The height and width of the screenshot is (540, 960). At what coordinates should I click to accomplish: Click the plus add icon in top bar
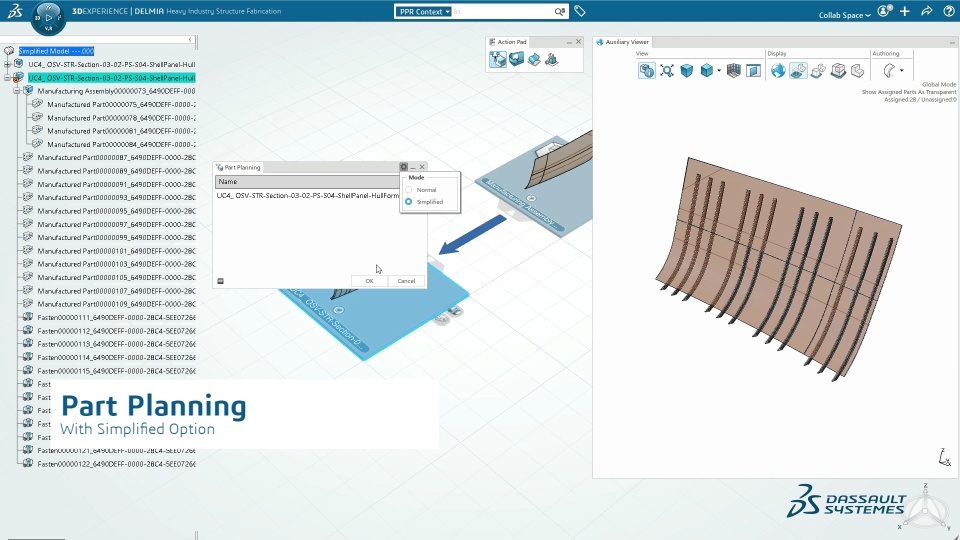(x=905, y=11)
